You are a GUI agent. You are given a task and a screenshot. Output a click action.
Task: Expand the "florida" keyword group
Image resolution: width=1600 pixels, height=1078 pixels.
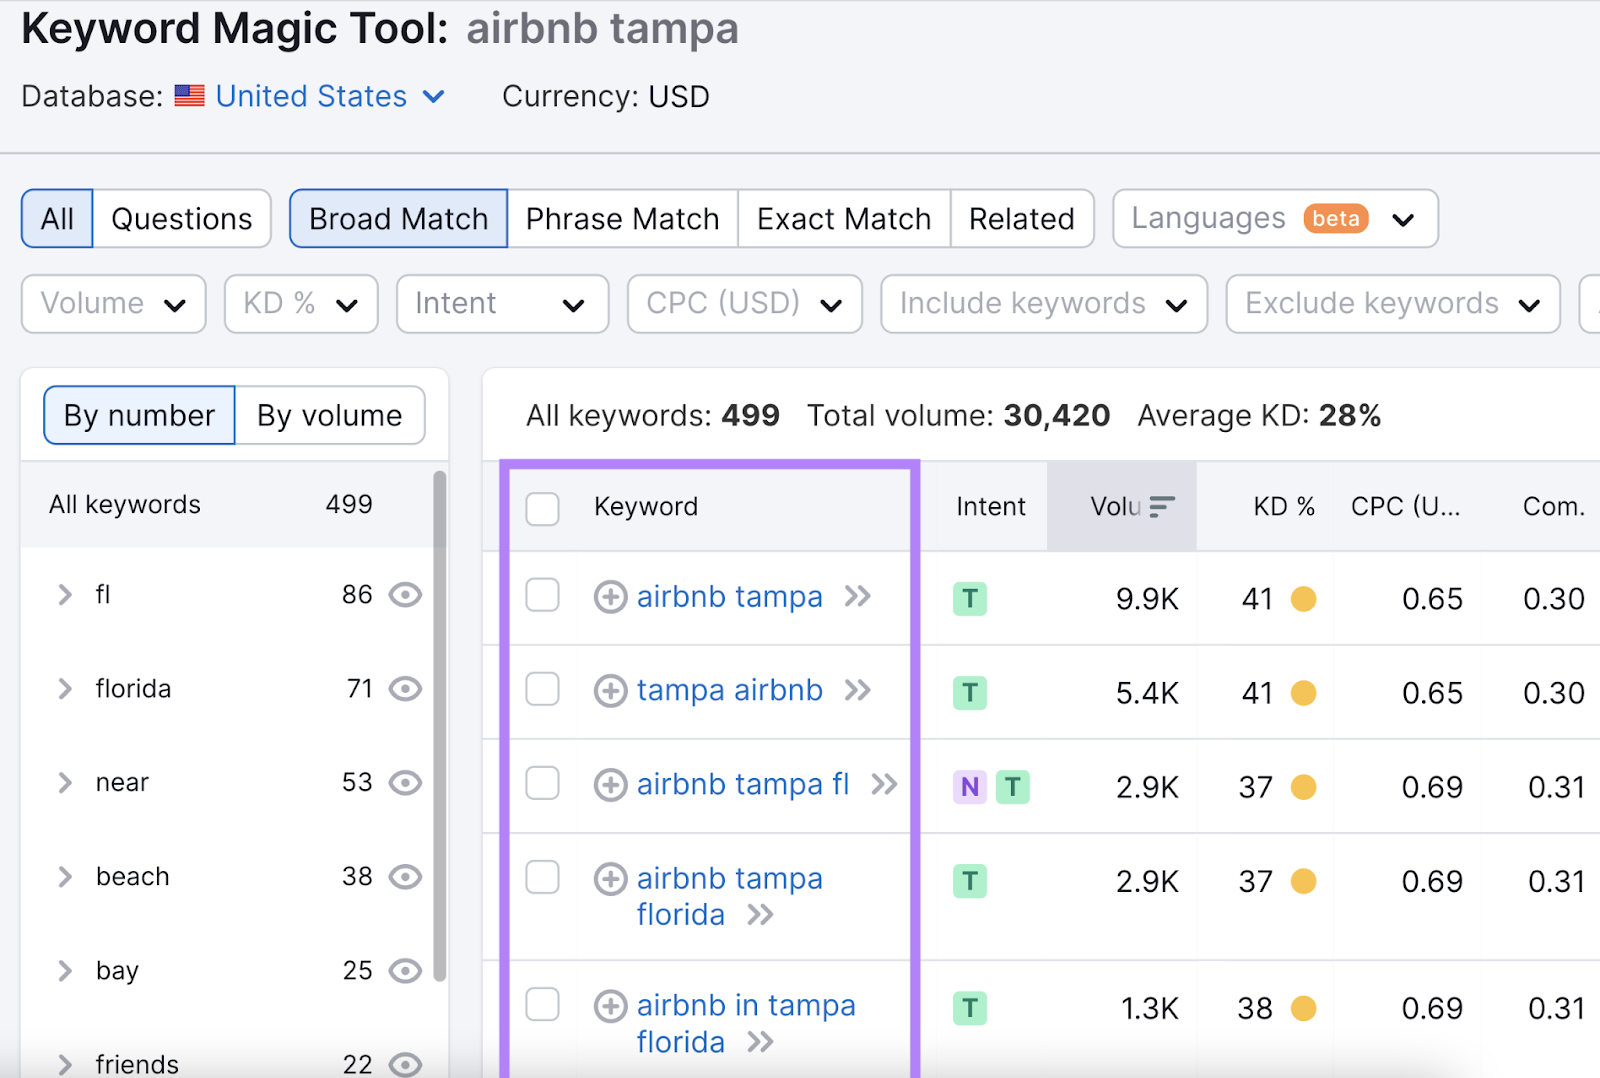[x=64, y=688]
